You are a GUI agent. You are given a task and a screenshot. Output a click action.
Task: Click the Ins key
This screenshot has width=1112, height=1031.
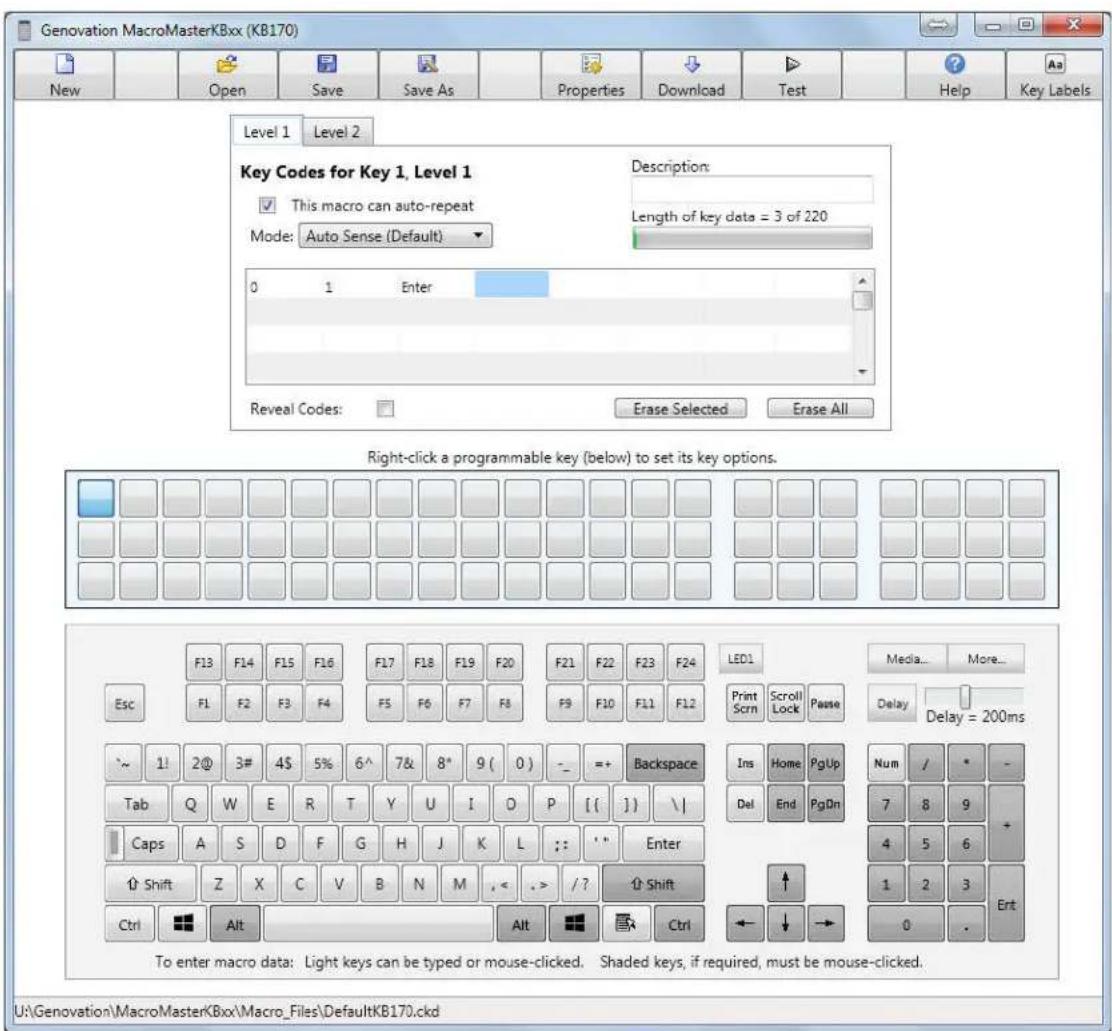click(x=745, y=763)
